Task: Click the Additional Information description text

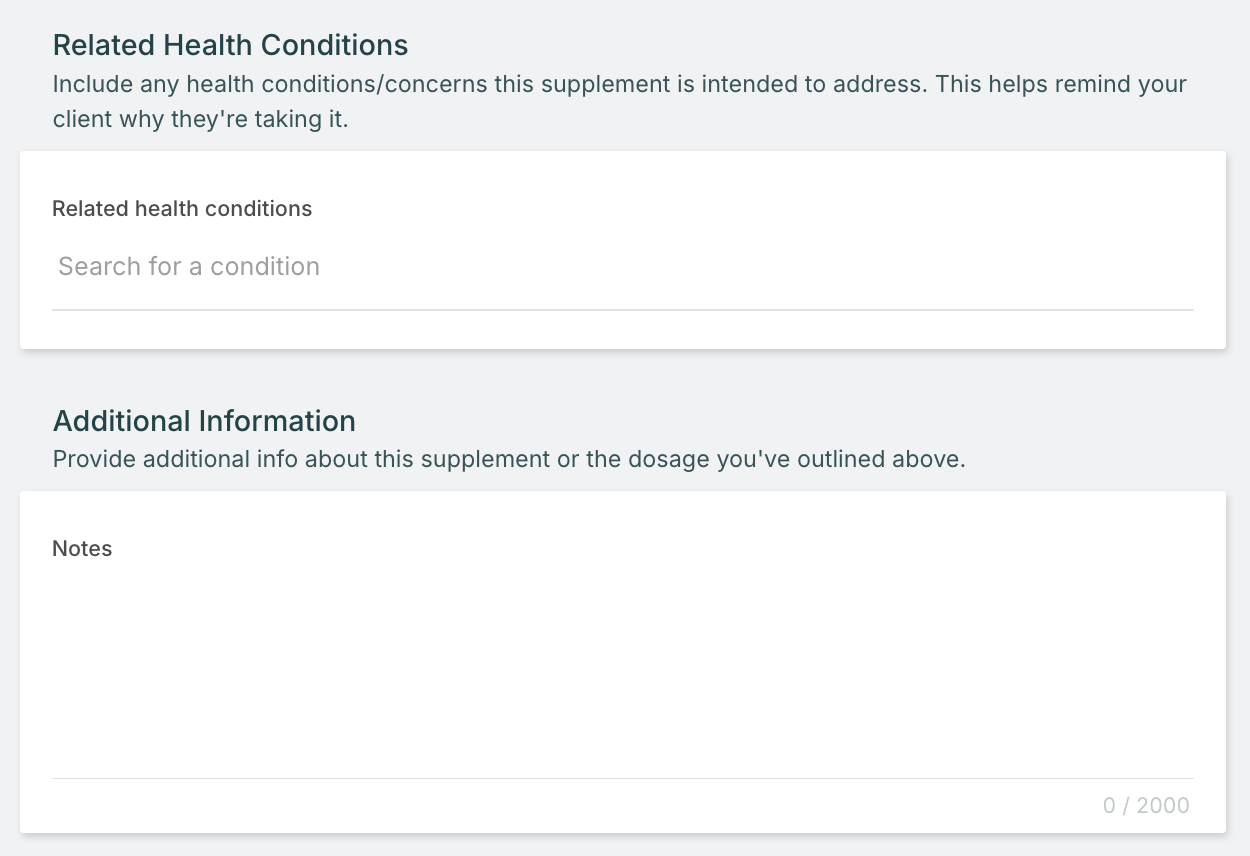Action: point(509,460)
